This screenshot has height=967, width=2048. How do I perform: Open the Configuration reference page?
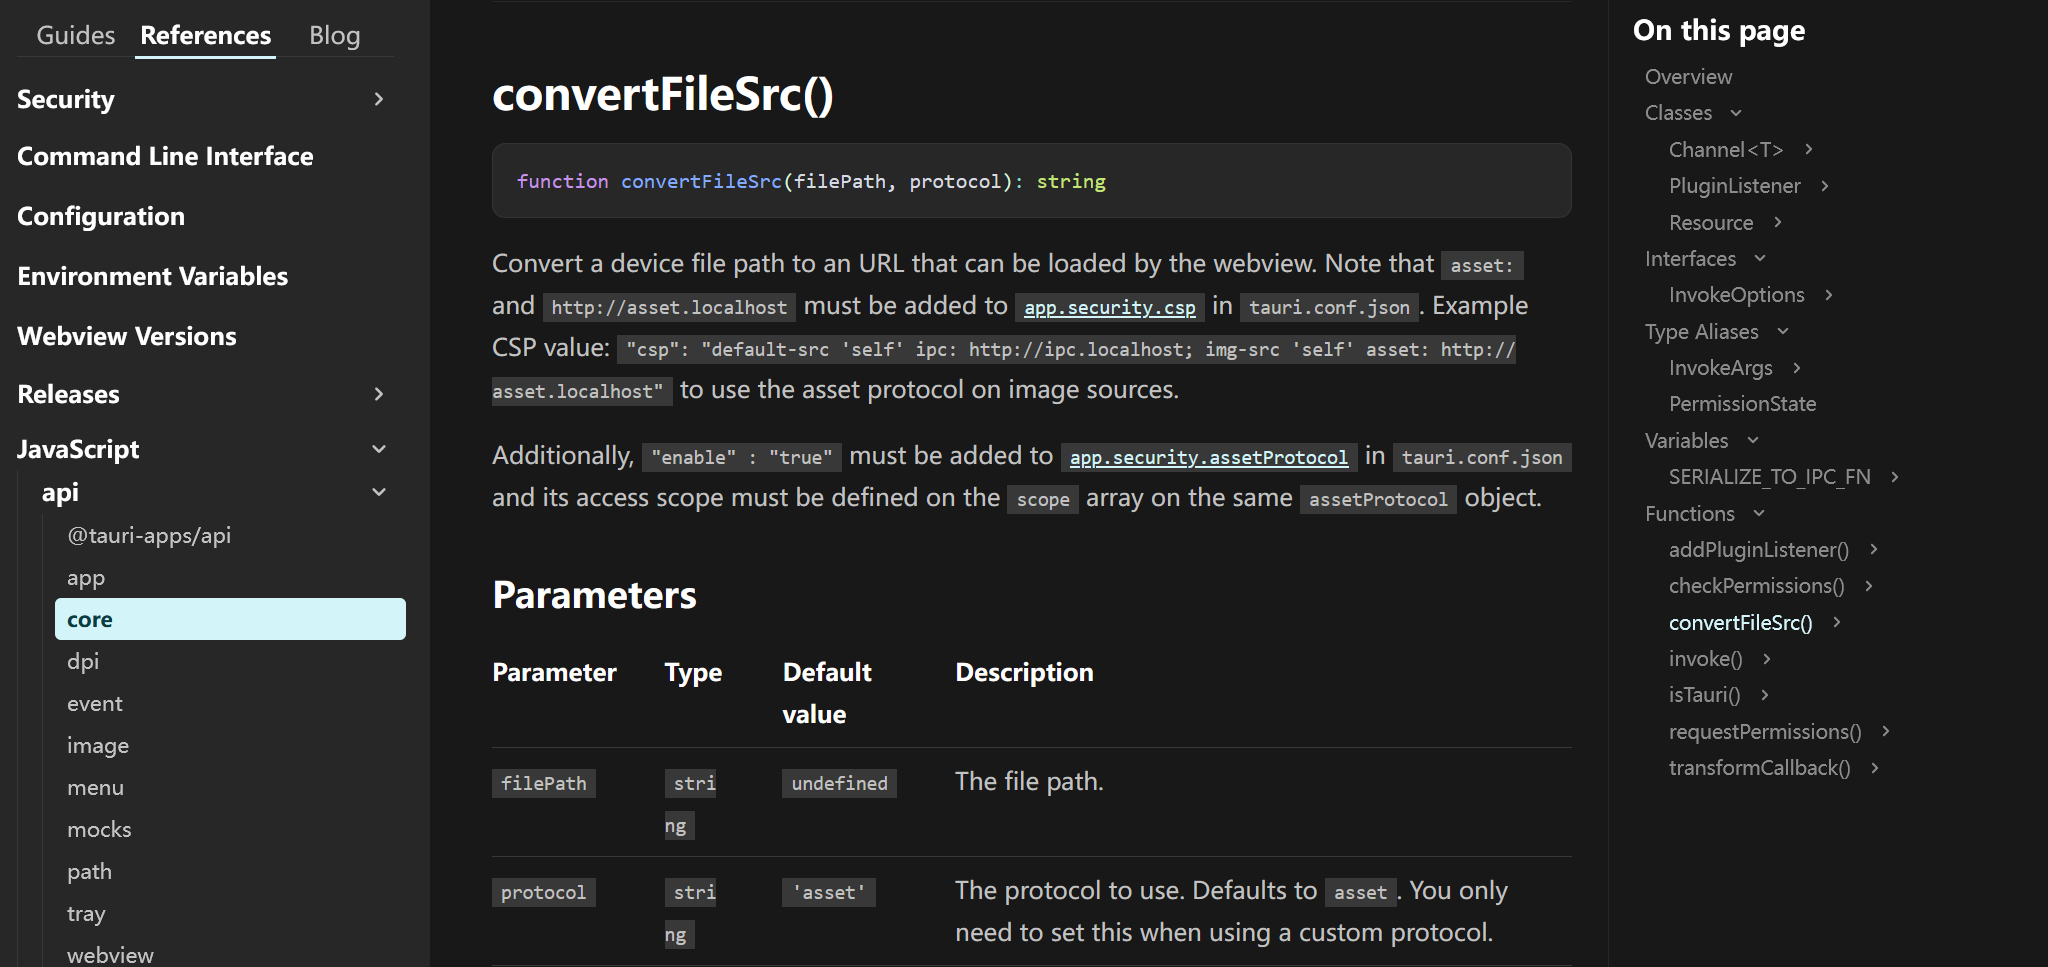tap(101, 216)
